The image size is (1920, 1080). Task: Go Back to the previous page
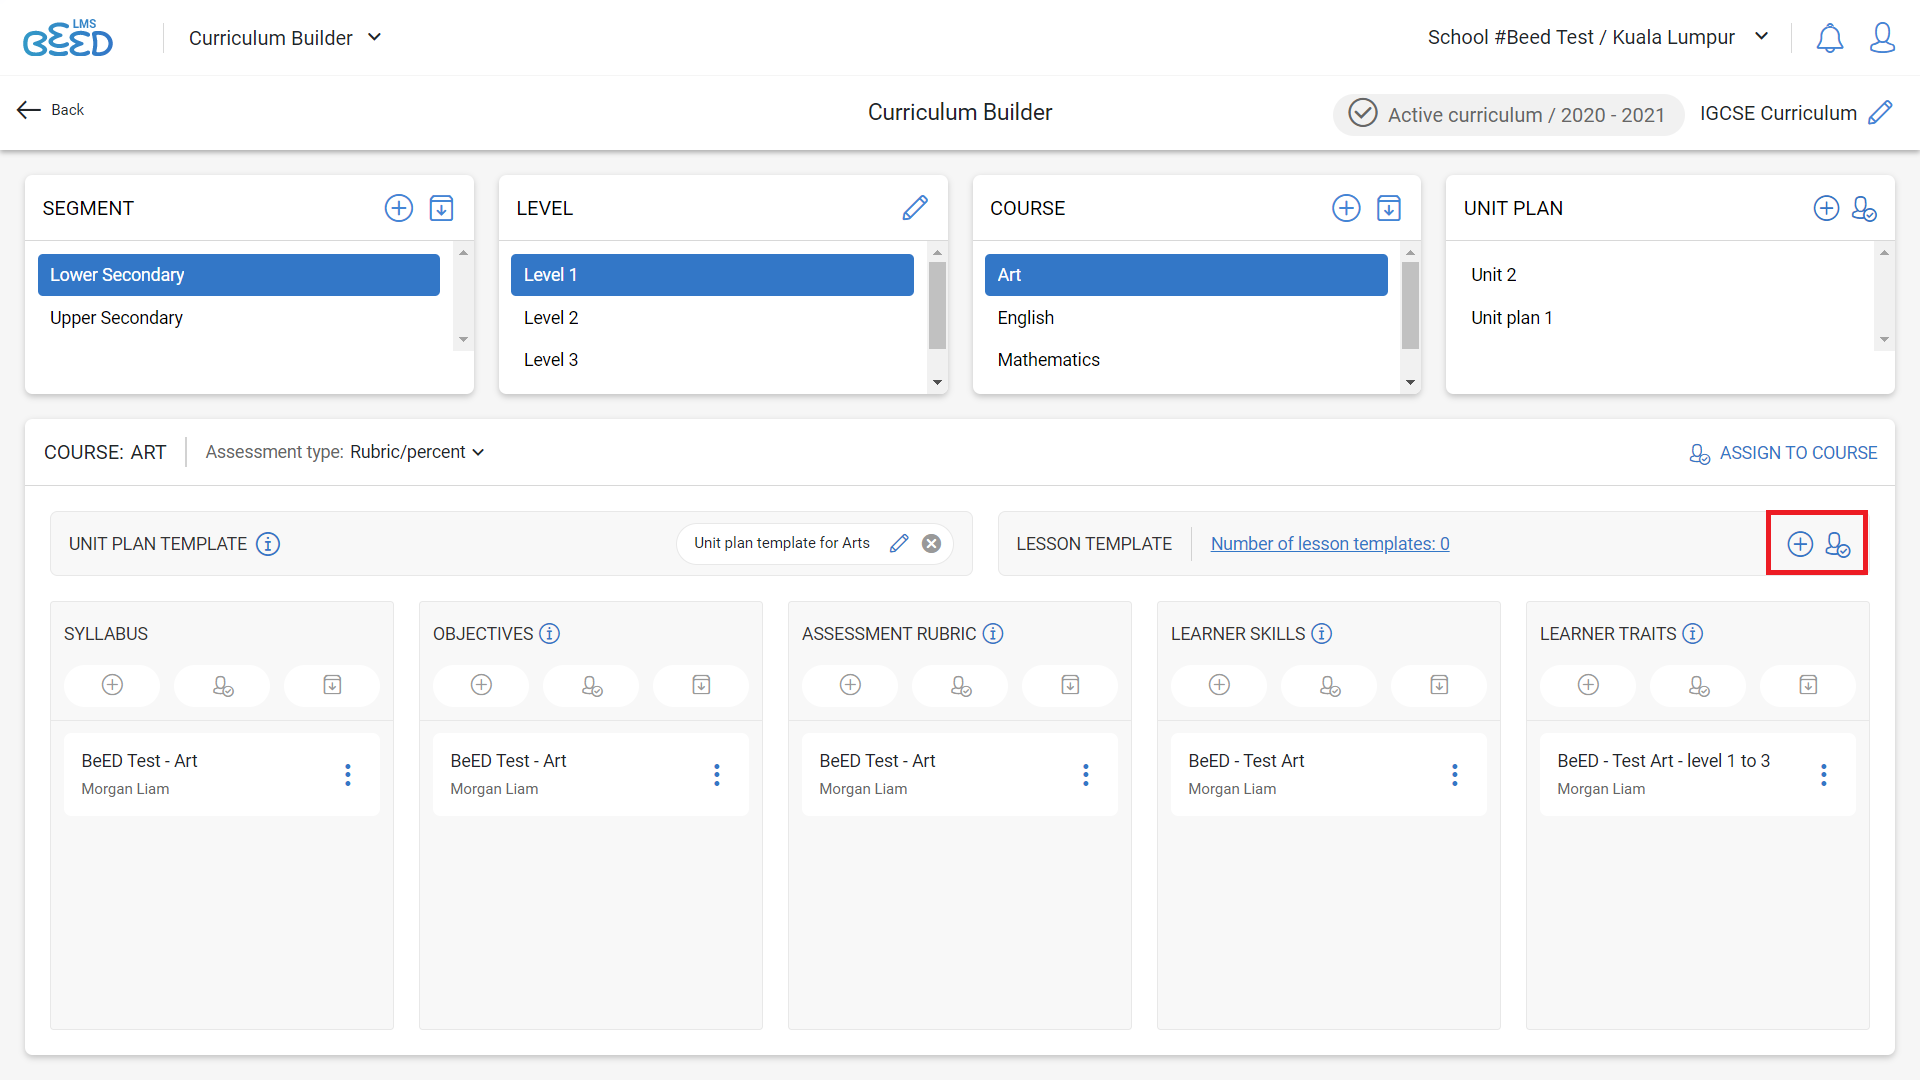coord(50,110)
